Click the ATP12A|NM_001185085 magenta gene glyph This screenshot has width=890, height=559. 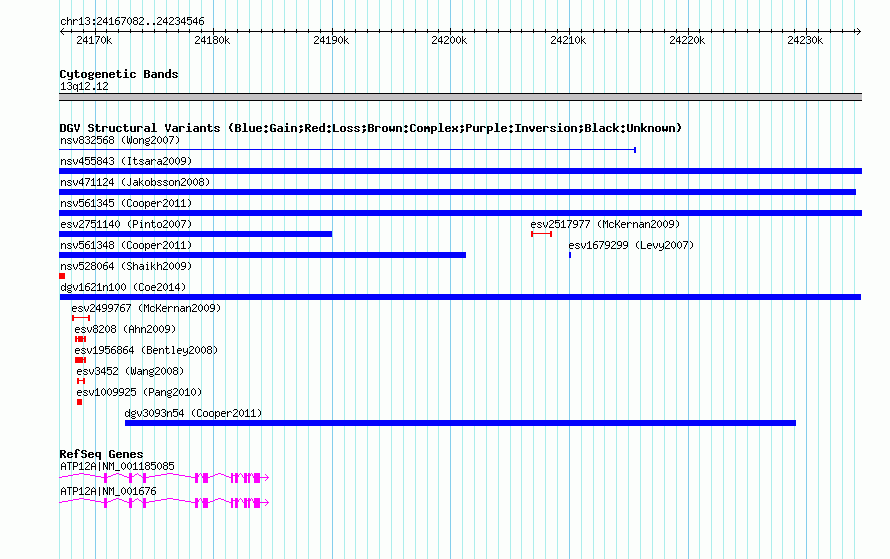164,478
